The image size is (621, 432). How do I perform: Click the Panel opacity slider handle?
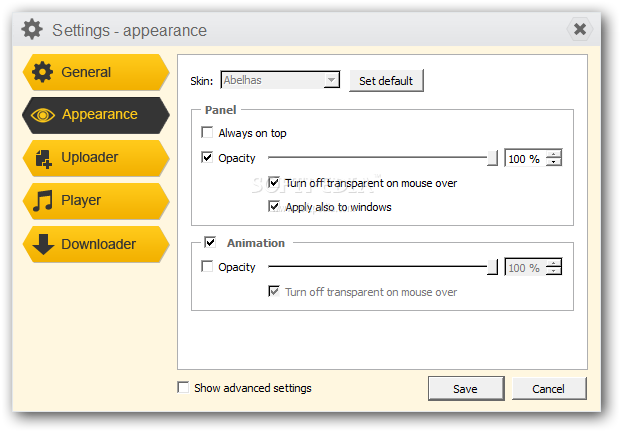(492, 158)
